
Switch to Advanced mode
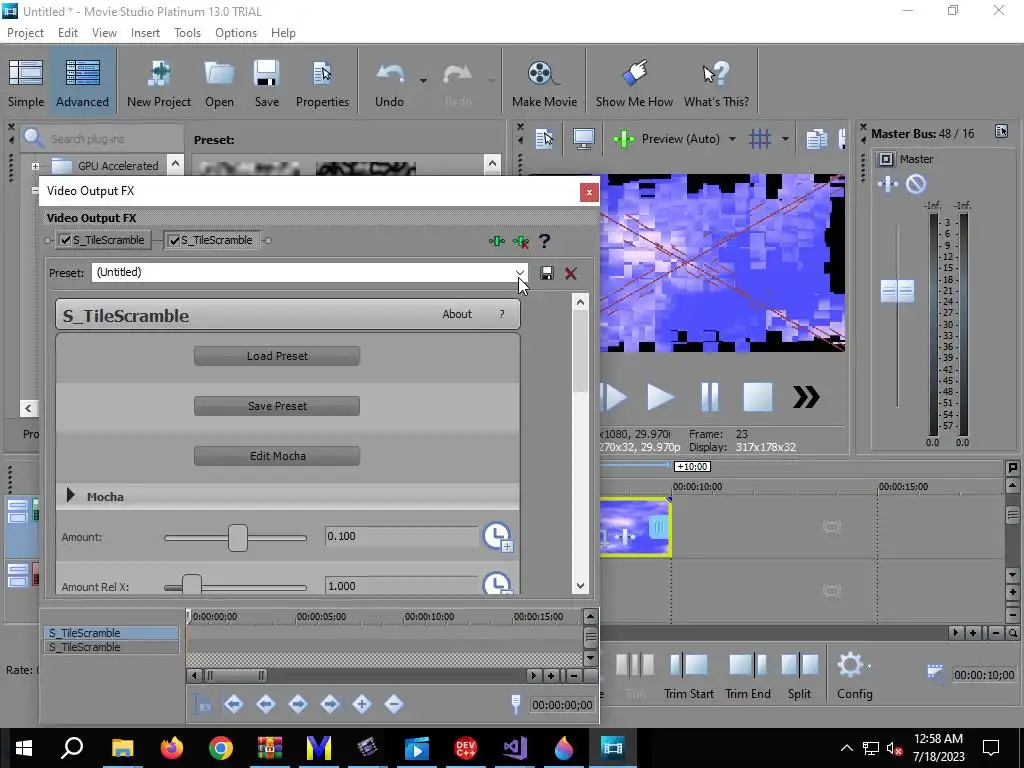click(82, 84)
